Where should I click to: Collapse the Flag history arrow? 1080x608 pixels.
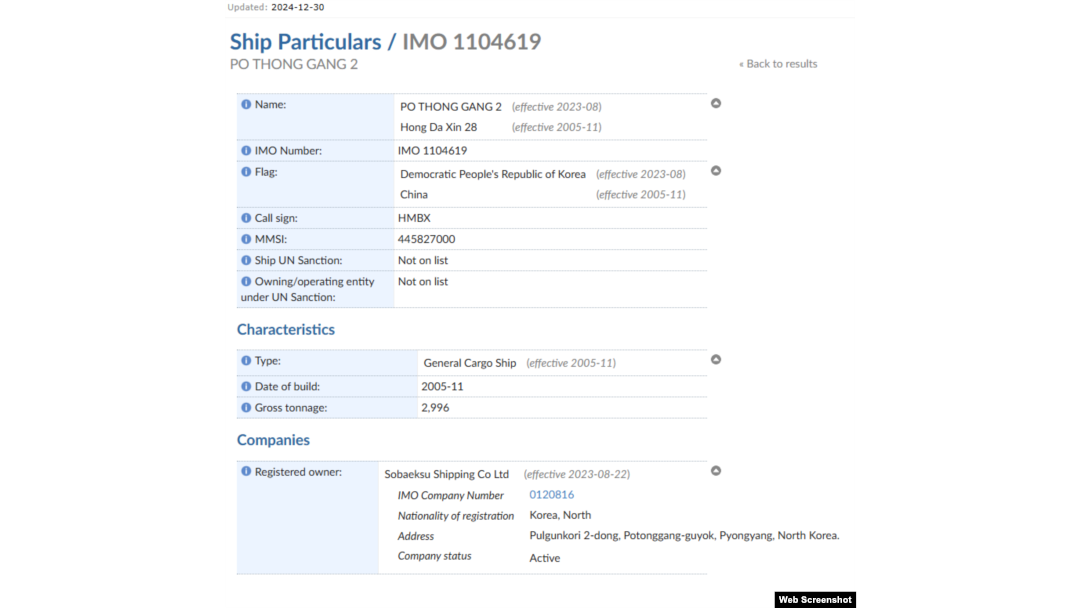point(716,171)
